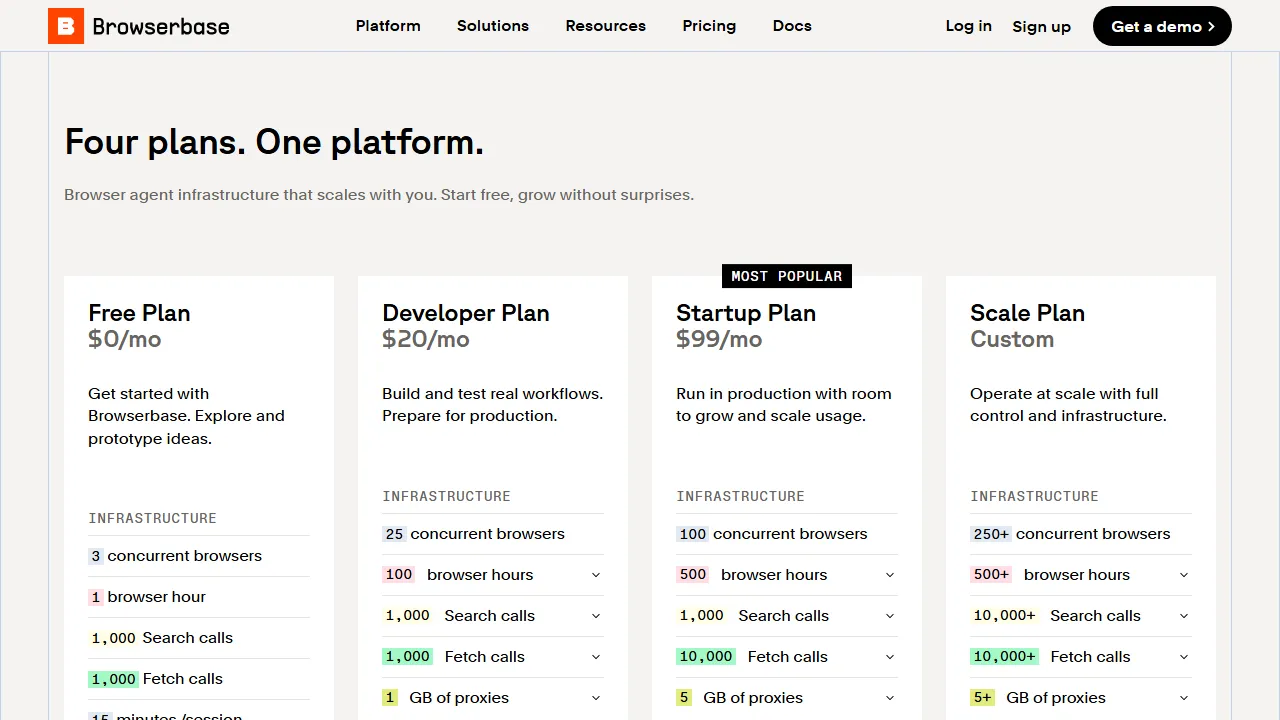Expand Scale Plan Fetch calls row
1280x720 pixels.
pyautogui.click(x=1081, y=657)
